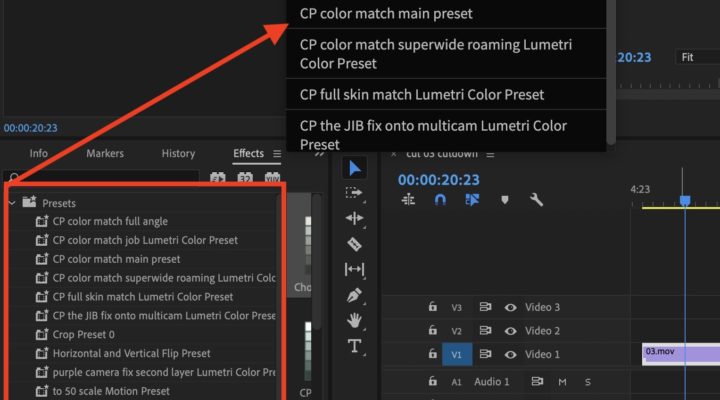The height and width of the screenshot is (400, 720).
Task: Select V1 track target button
Action: 456,355
